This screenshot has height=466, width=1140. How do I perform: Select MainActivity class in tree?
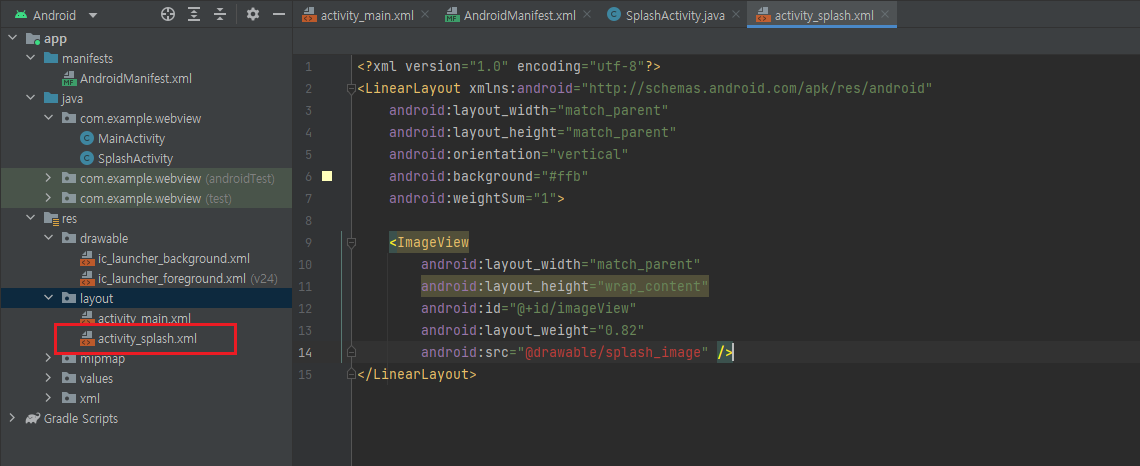[132, 138]
